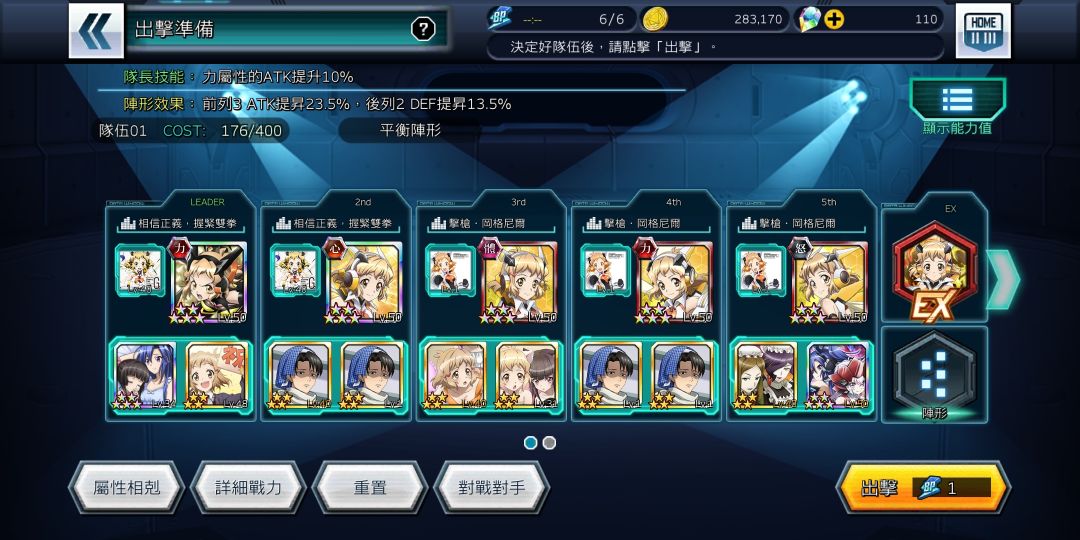
Task: Open the HOME button
Action: click(x=983, y=31)
